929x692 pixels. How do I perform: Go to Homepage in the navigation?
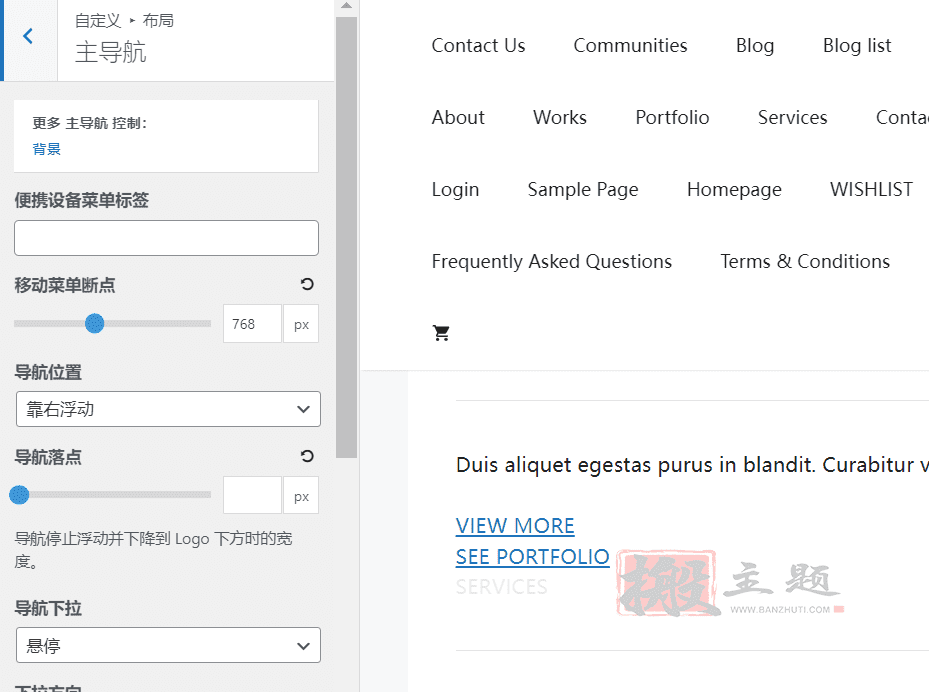pos(734,190)
